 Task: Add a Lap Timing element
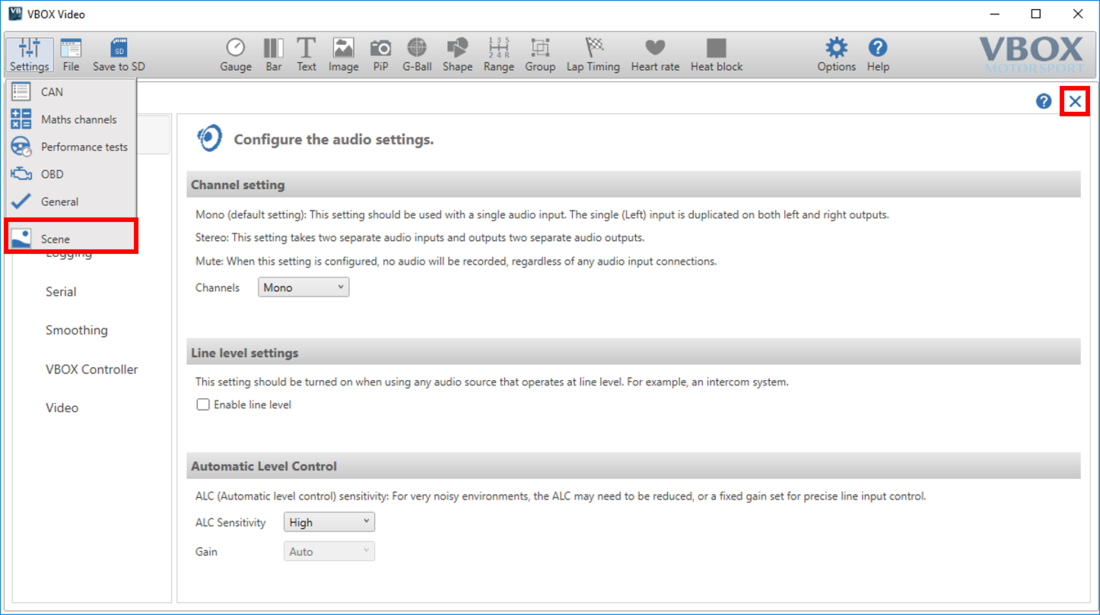coord(593,55)
